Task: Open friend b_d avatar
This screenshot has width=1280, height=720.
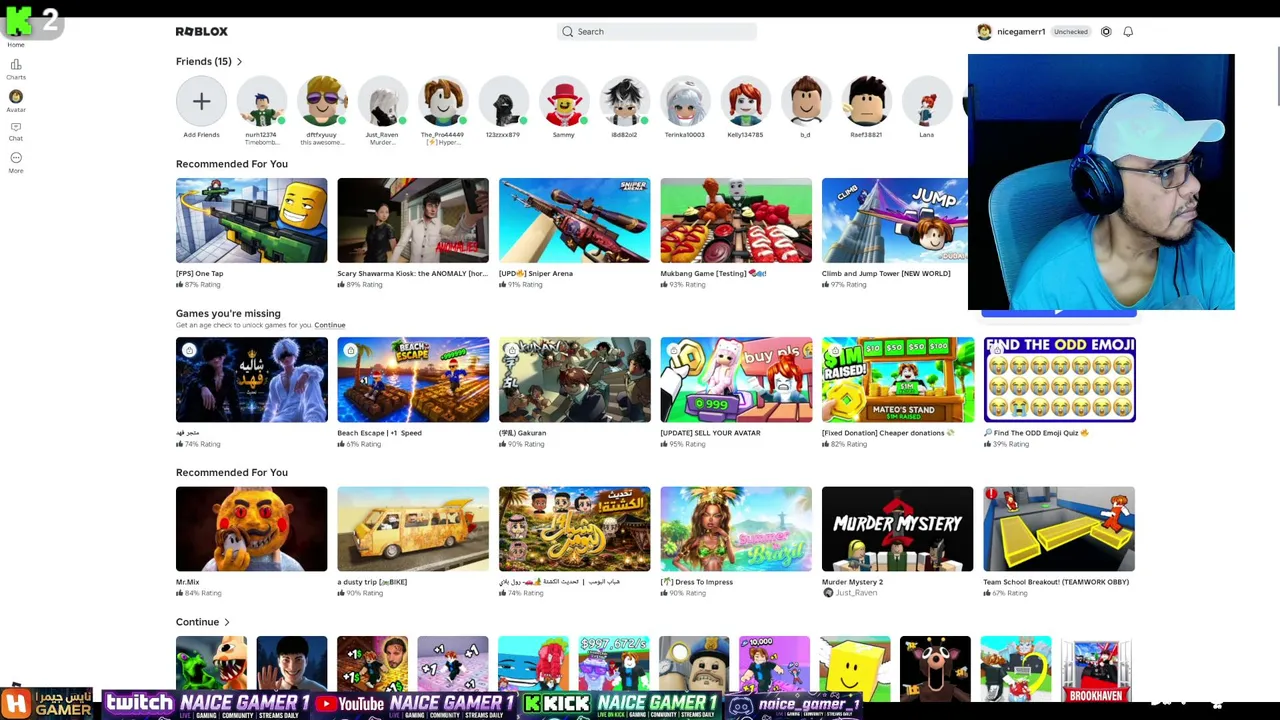Action: 805,102
